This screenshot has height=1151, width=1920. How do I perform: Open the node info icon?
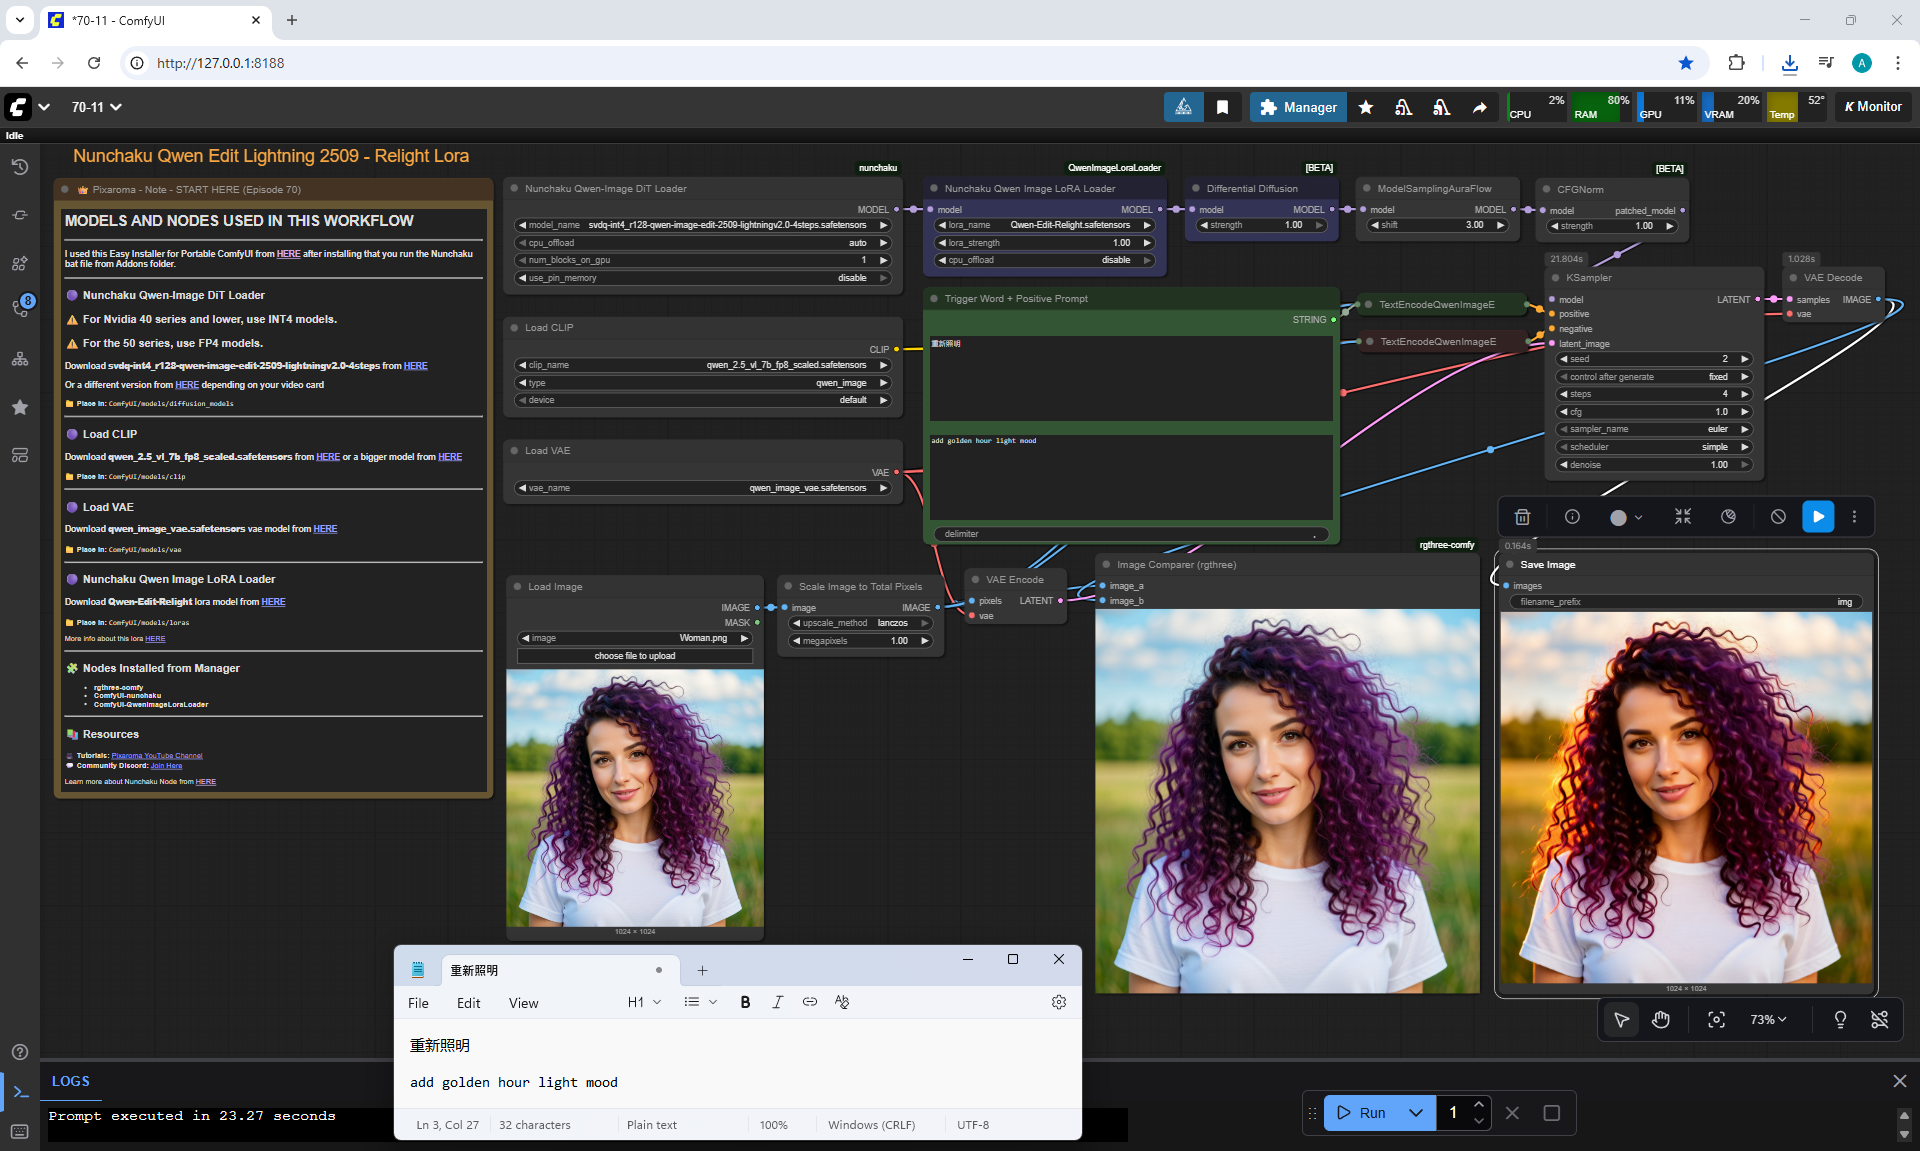point(1572,517)
